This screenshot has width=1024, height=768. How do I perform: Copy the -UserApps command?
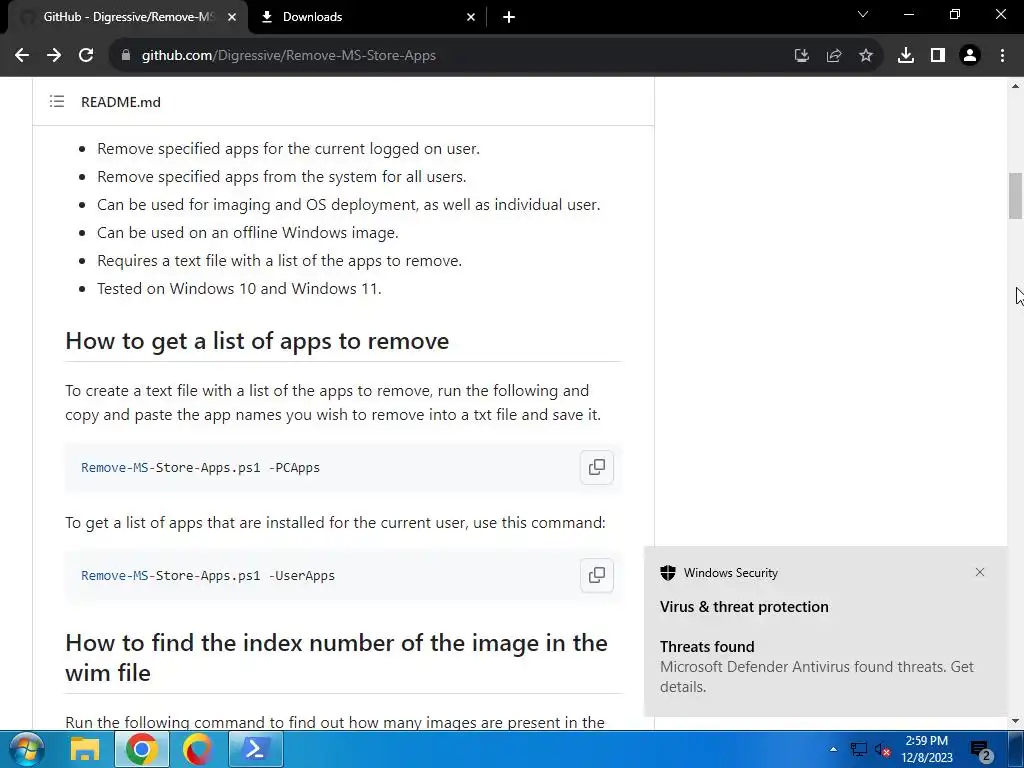point(597,575)
